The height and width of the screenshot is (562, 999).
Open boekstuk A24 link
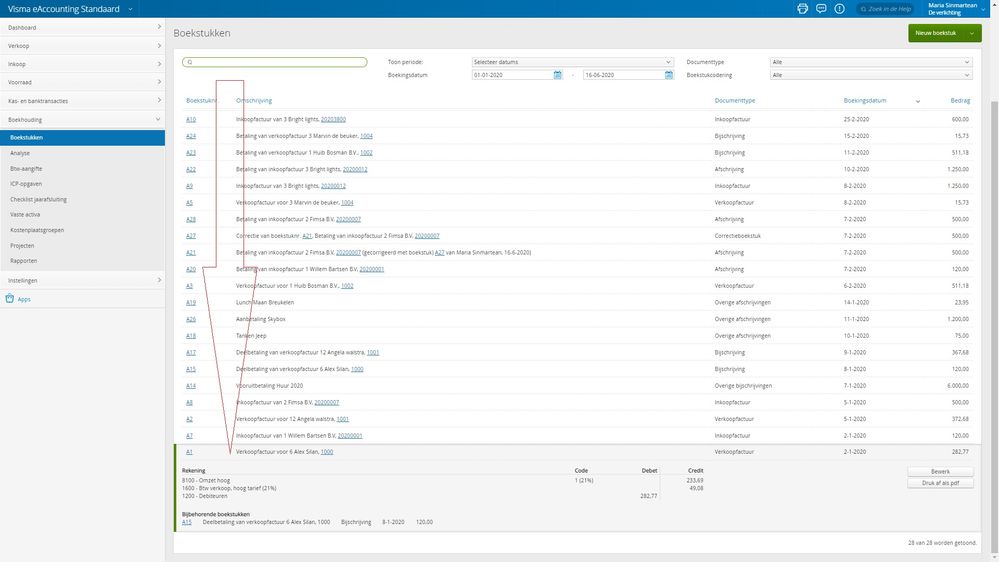pyautogui.click(x=191, y=136)
